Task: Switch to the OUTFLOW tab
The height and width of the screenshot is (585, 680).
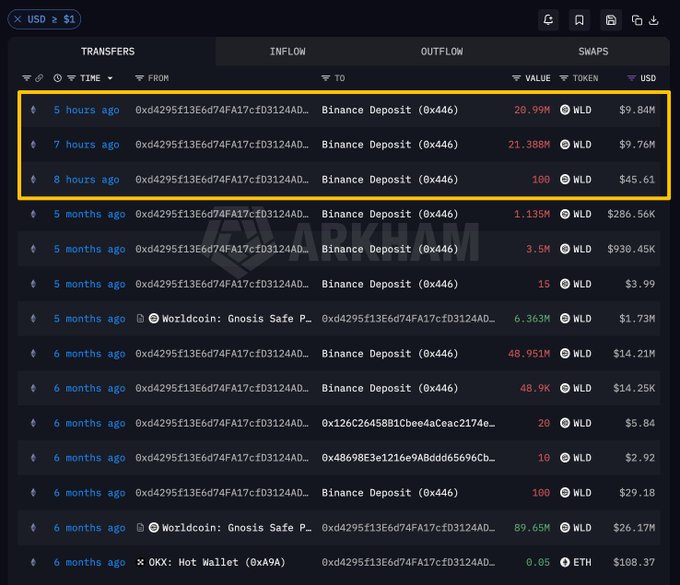Action: pos(441,52)
